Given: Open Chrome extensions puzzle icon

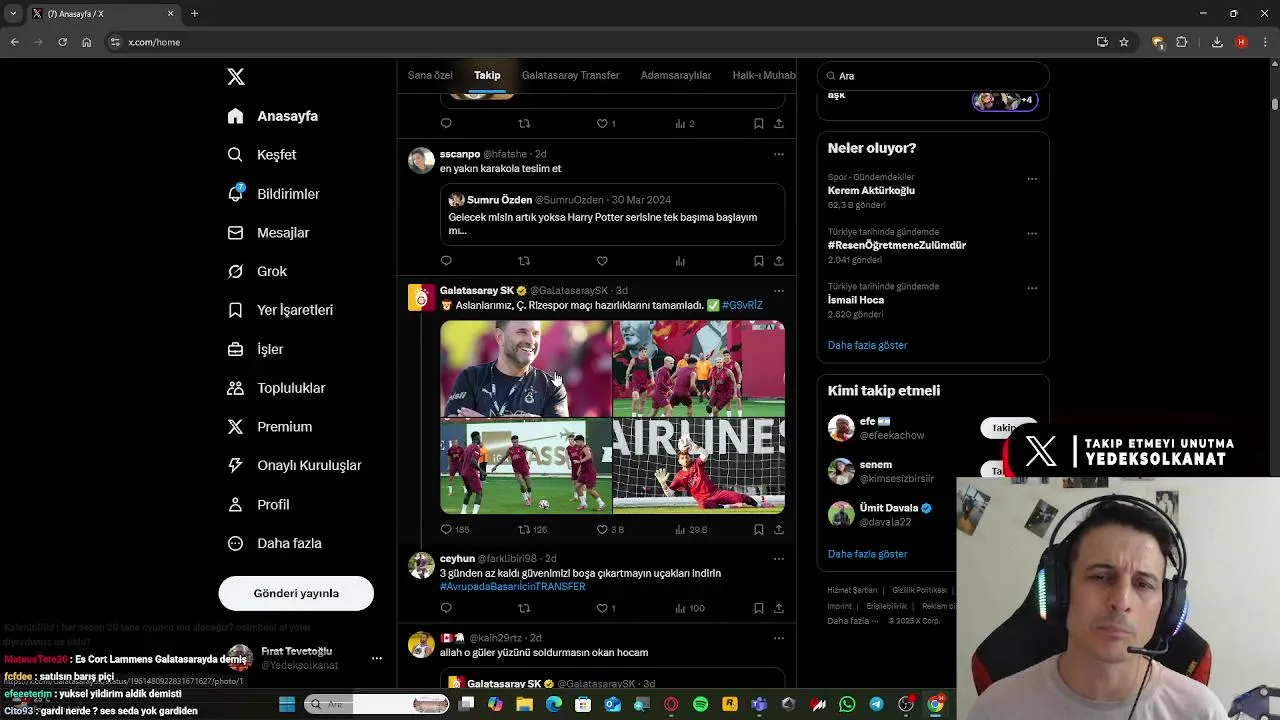Looking at the screenshot, I should 1182,42.
